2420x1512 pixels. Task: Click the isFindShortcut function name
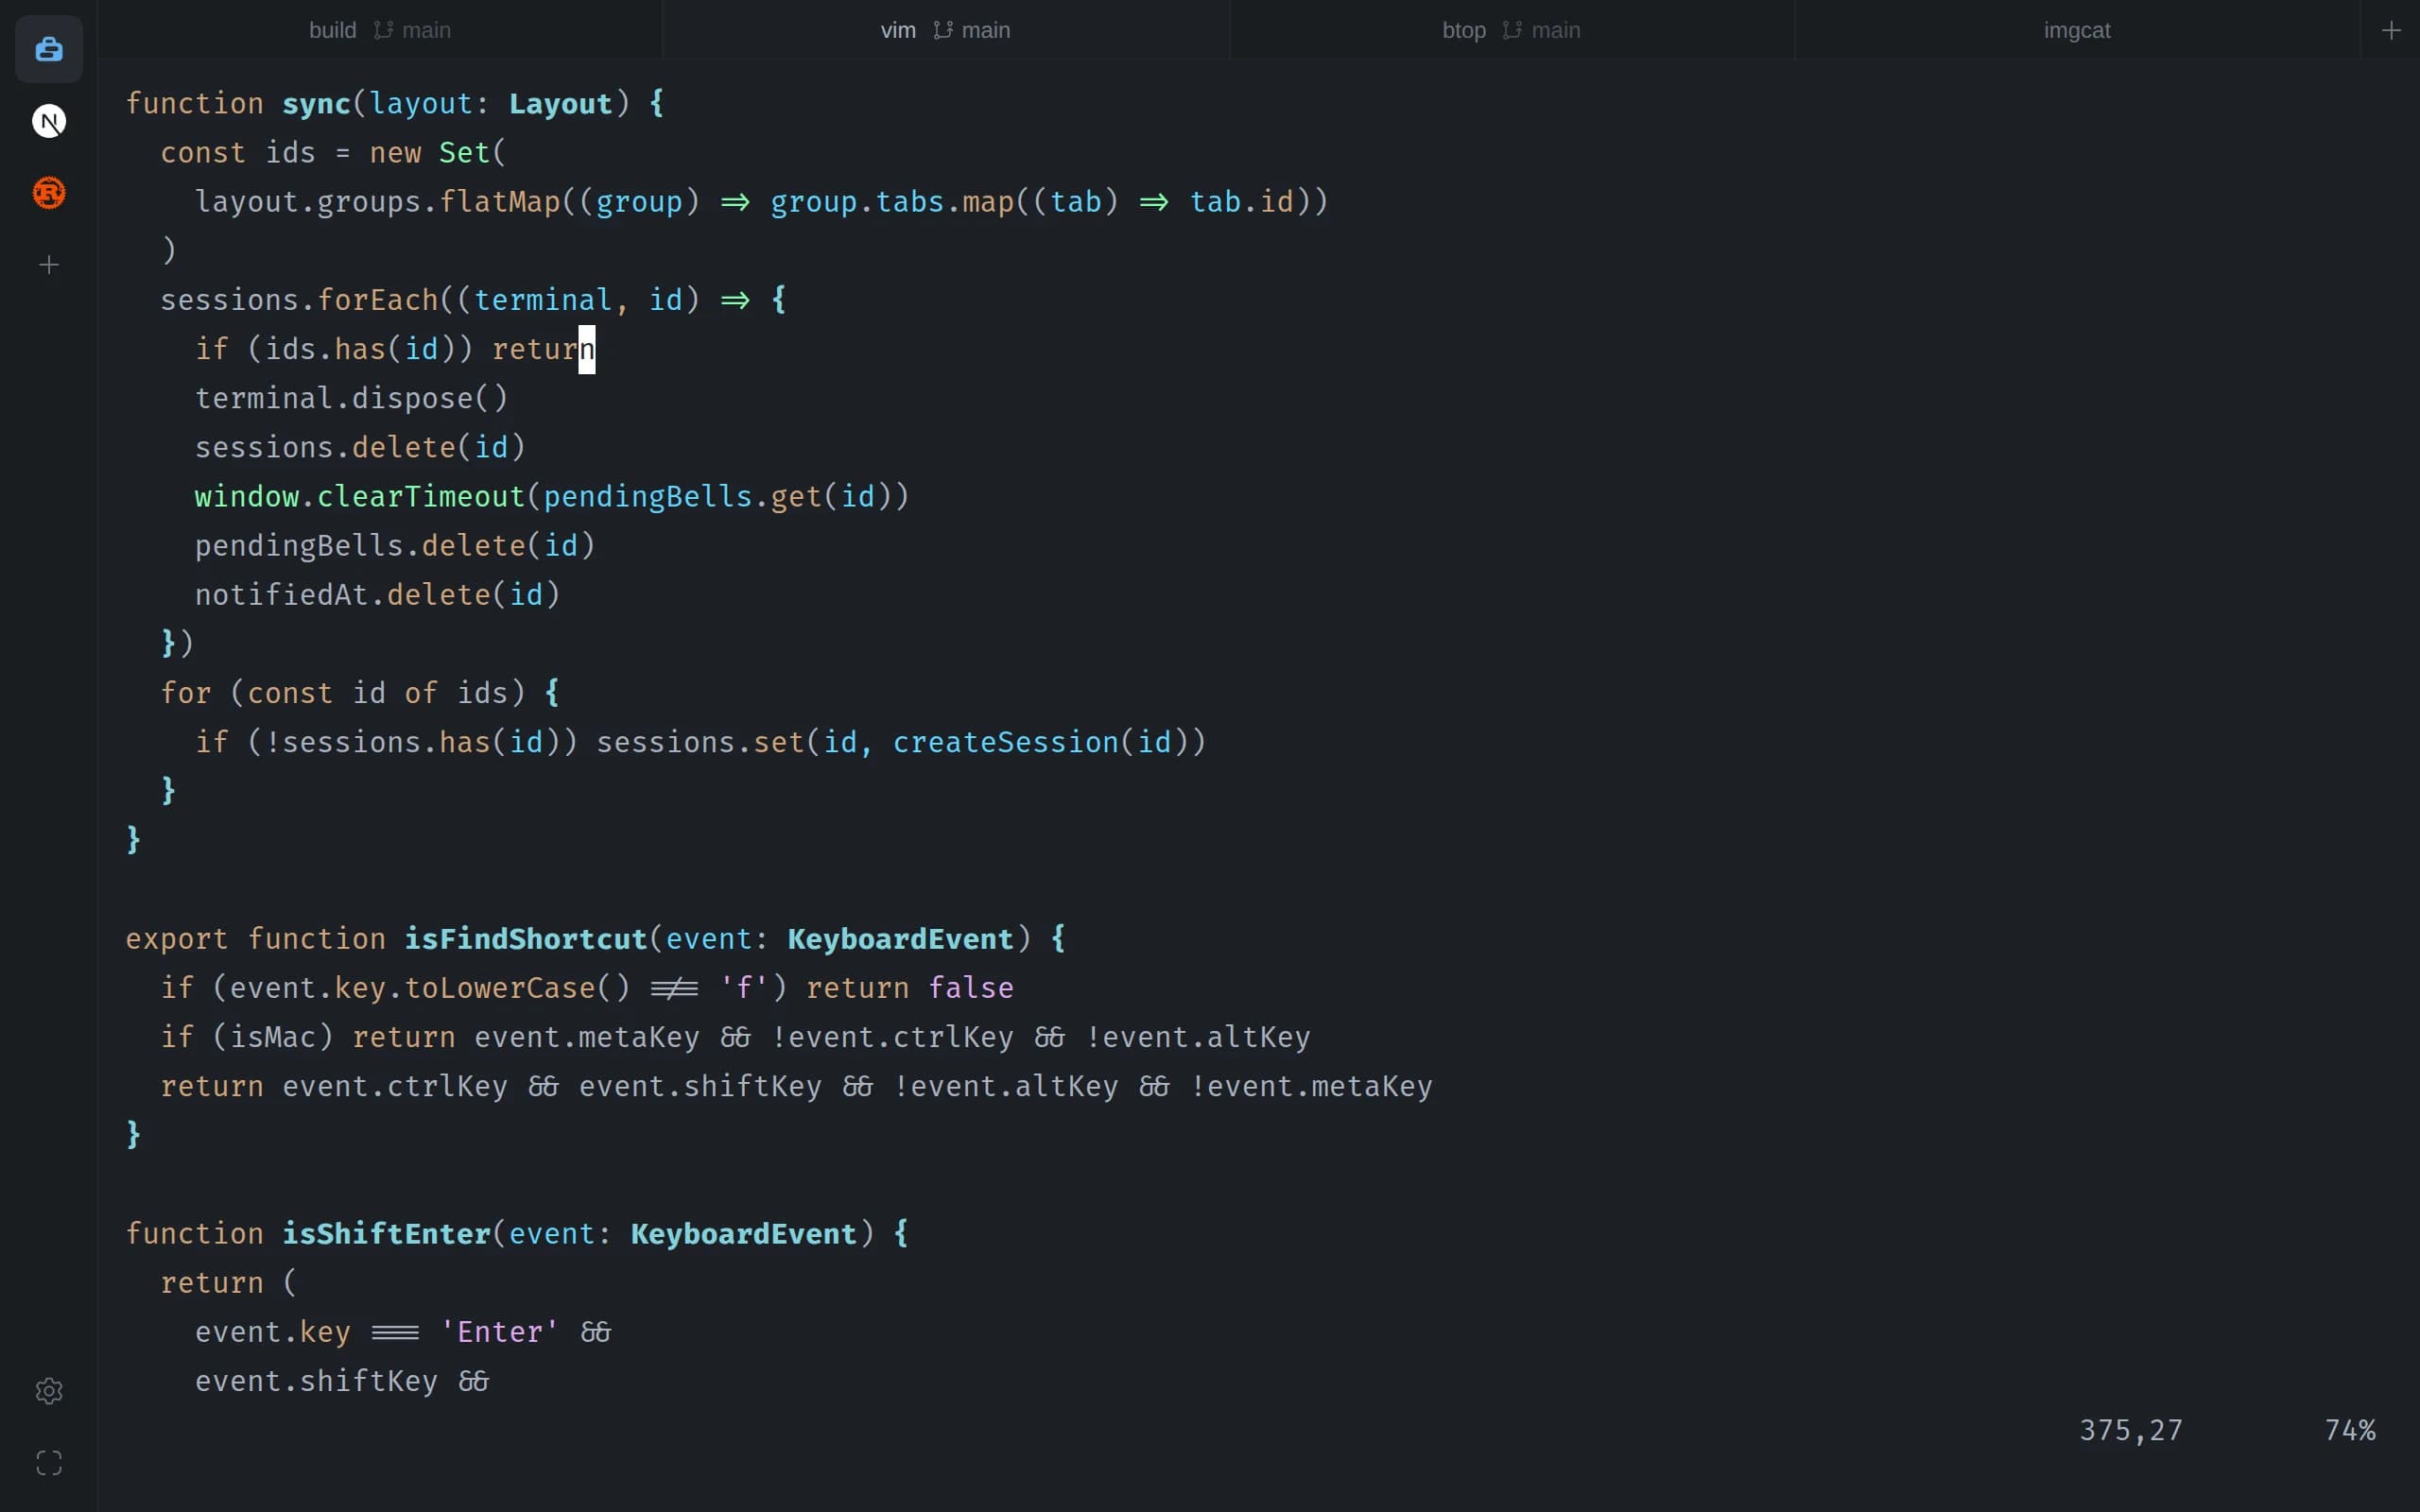(525, 938)
